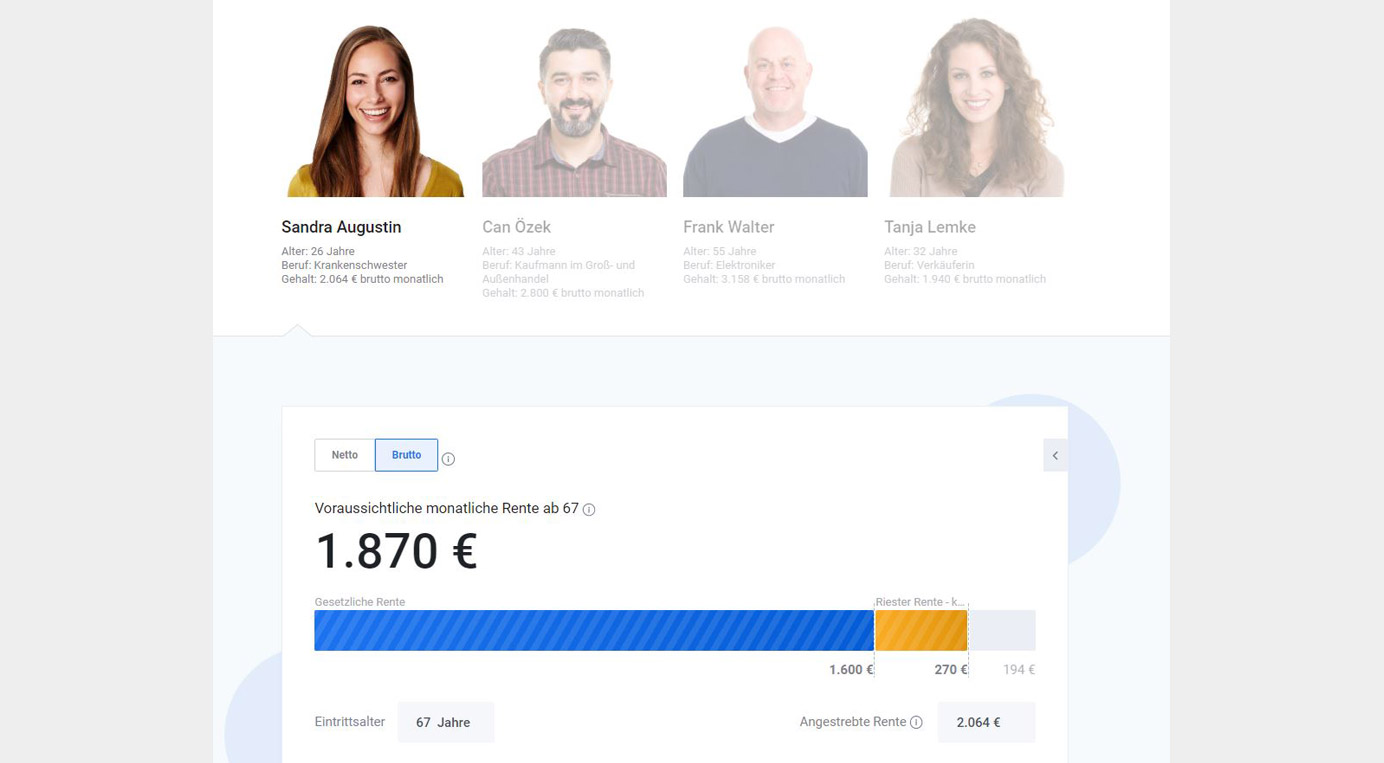
Task: Click the blue Gesetzliche Rente bar
Action: tap(594, 631)
